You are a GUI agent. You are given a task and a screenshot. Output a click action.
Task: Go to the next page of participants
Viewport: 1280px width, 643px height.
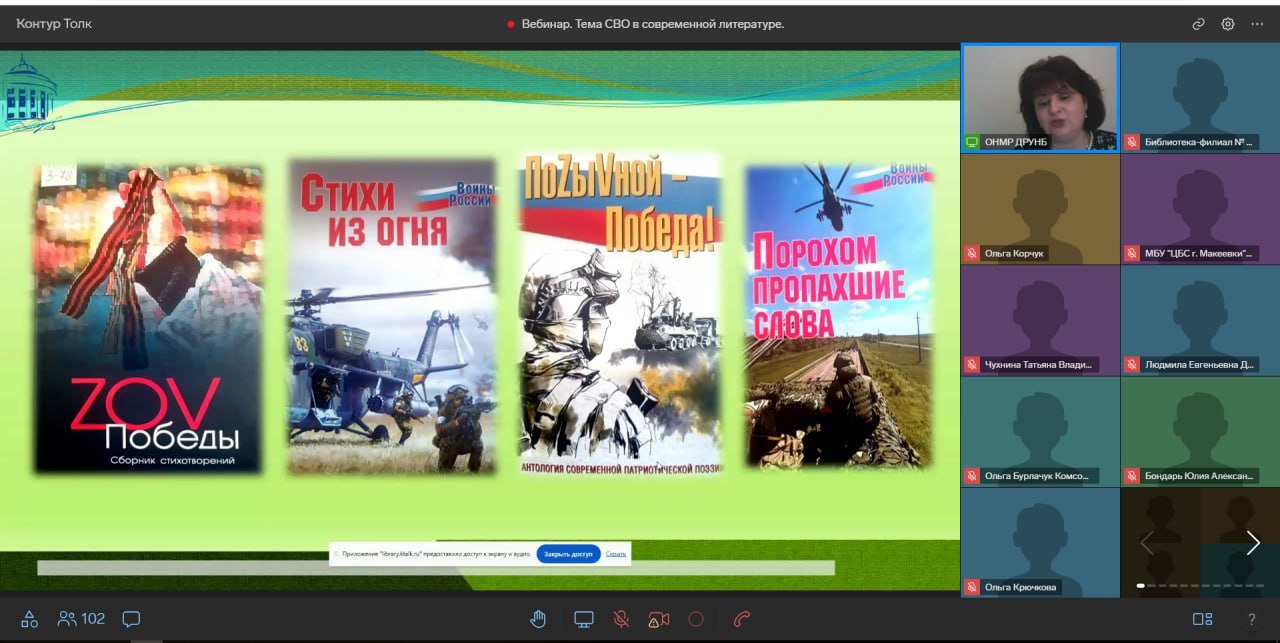click(x=1253, y=542)
